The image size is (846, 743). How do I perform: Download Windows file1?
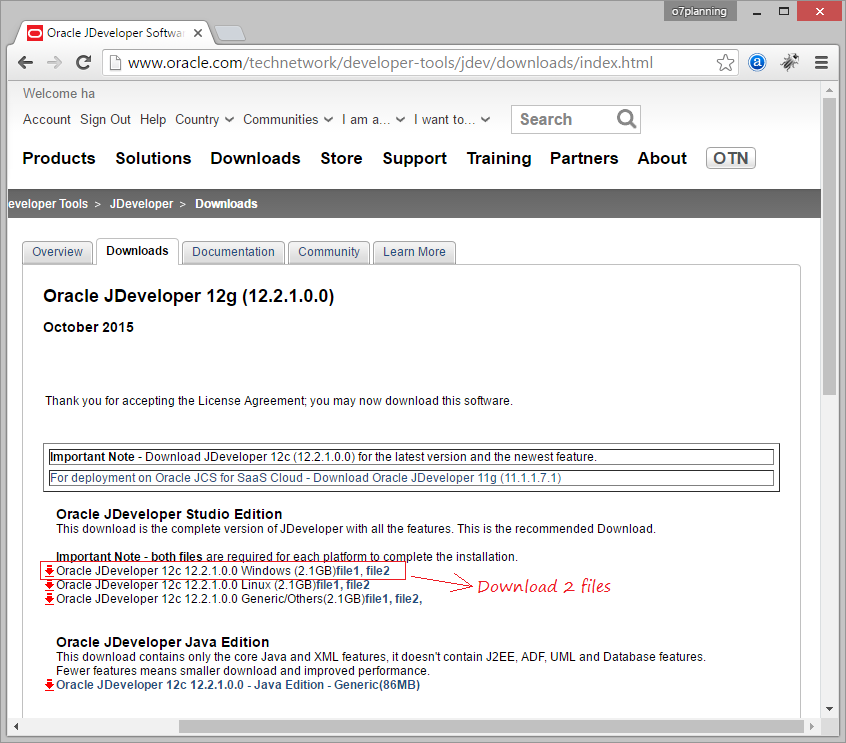click(347, 571)
